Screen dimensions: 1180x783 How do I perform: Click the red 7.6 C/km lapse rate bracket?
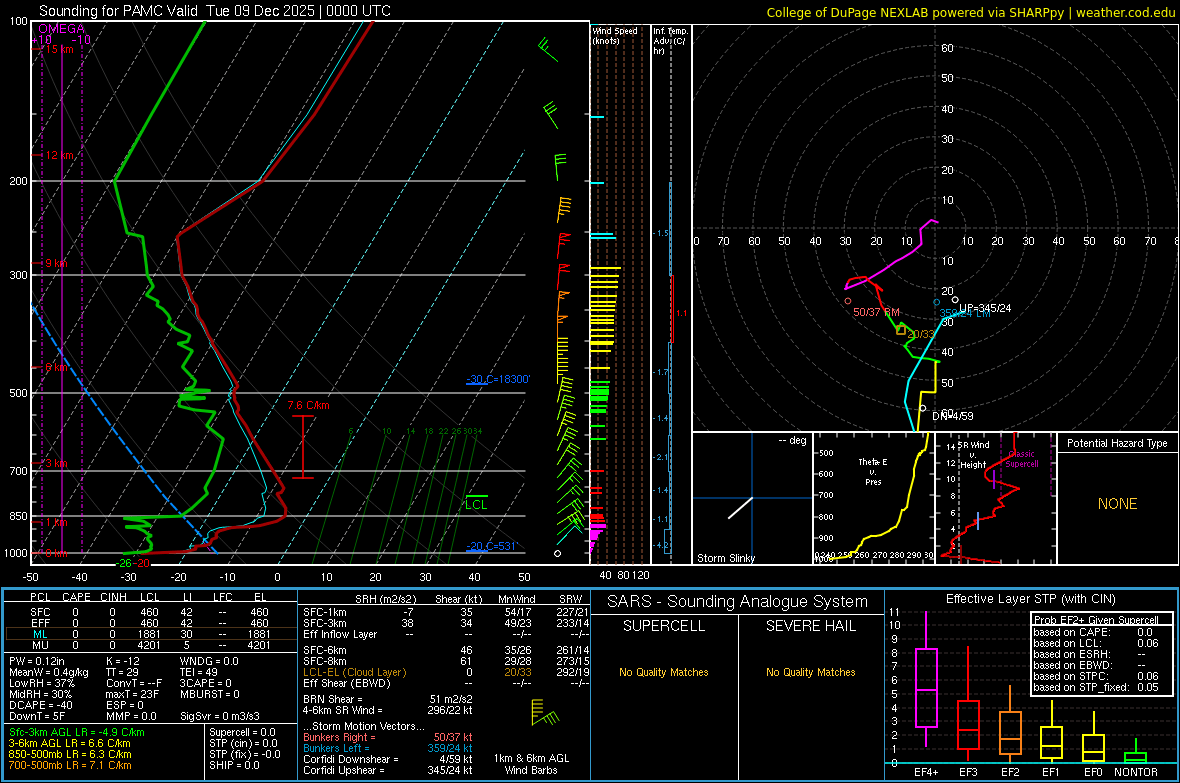[303, 446]
